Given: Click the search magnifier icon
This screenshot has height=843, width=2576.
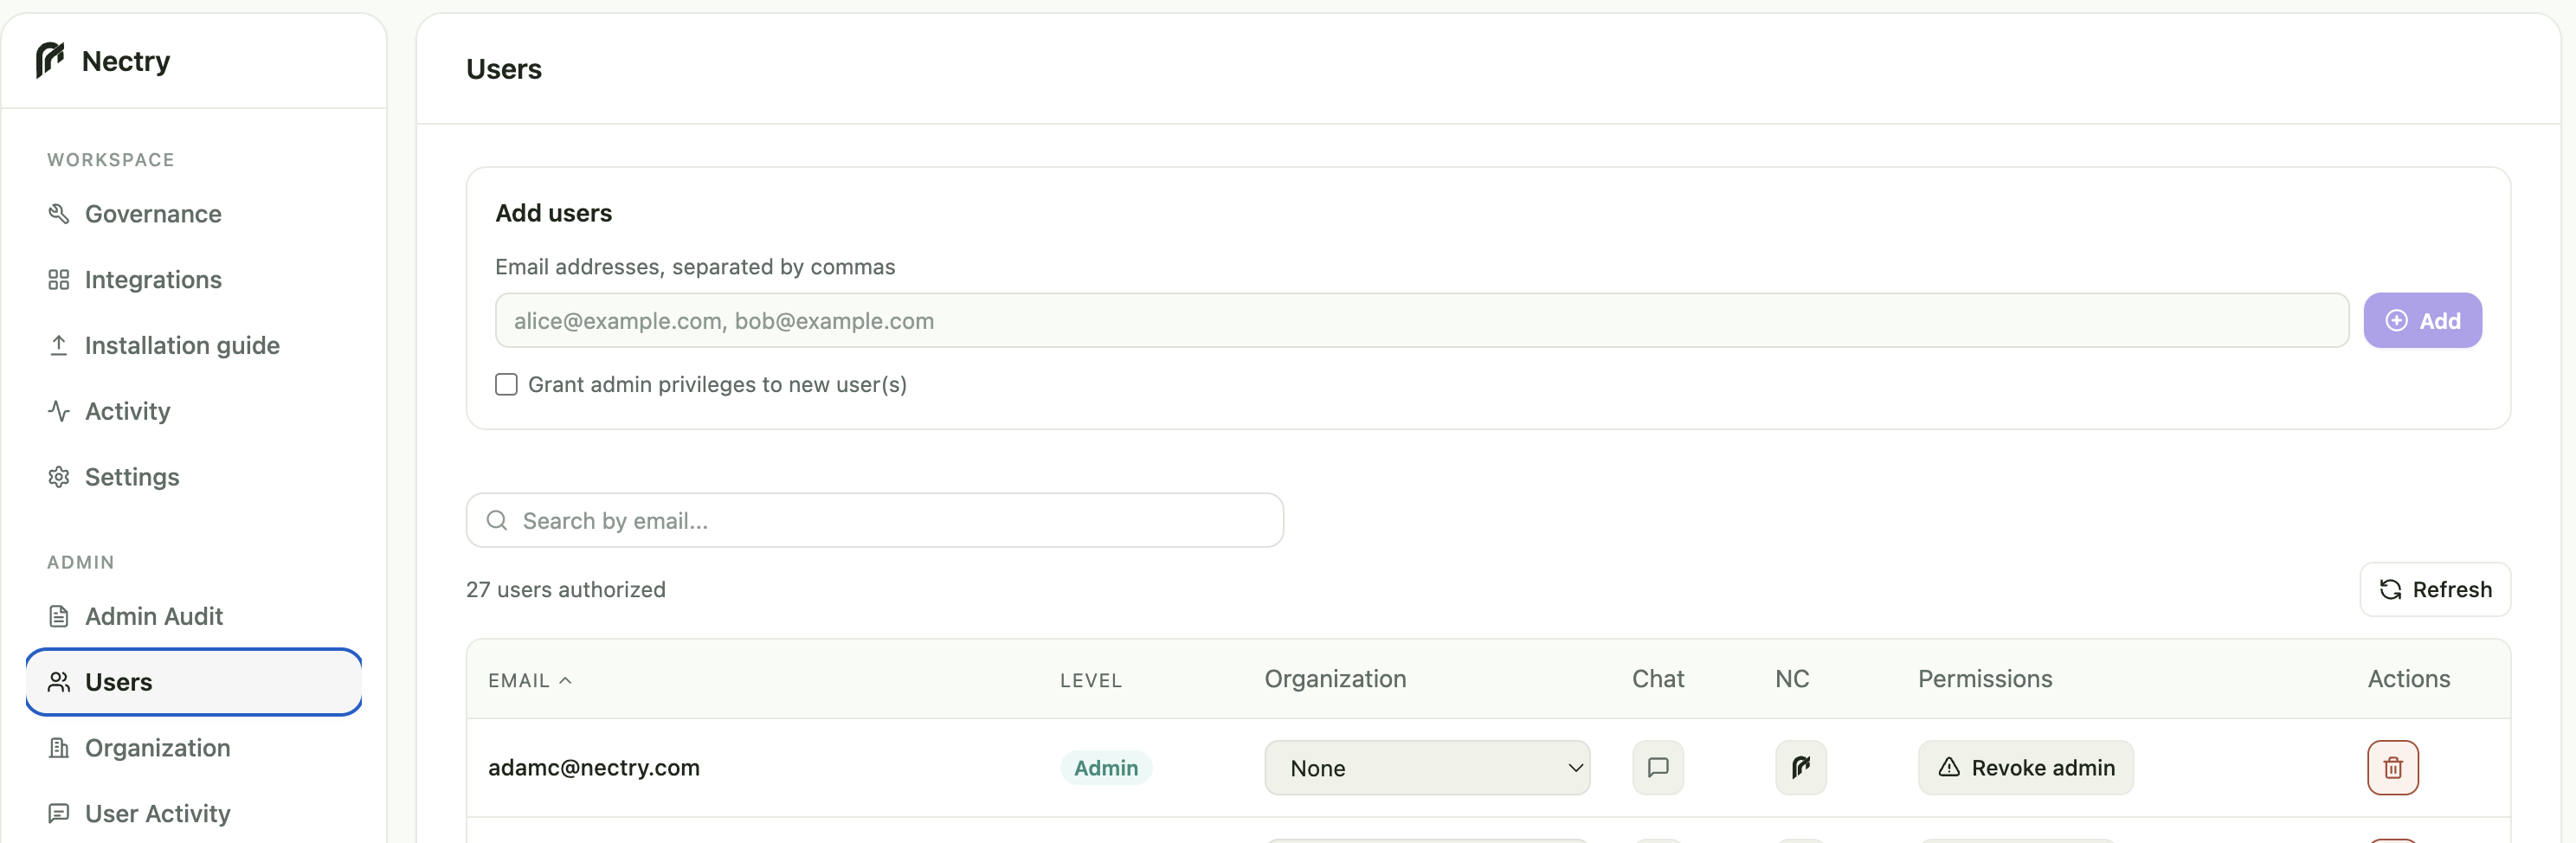Looking at the screenshot, I should (x=497, y=521).
